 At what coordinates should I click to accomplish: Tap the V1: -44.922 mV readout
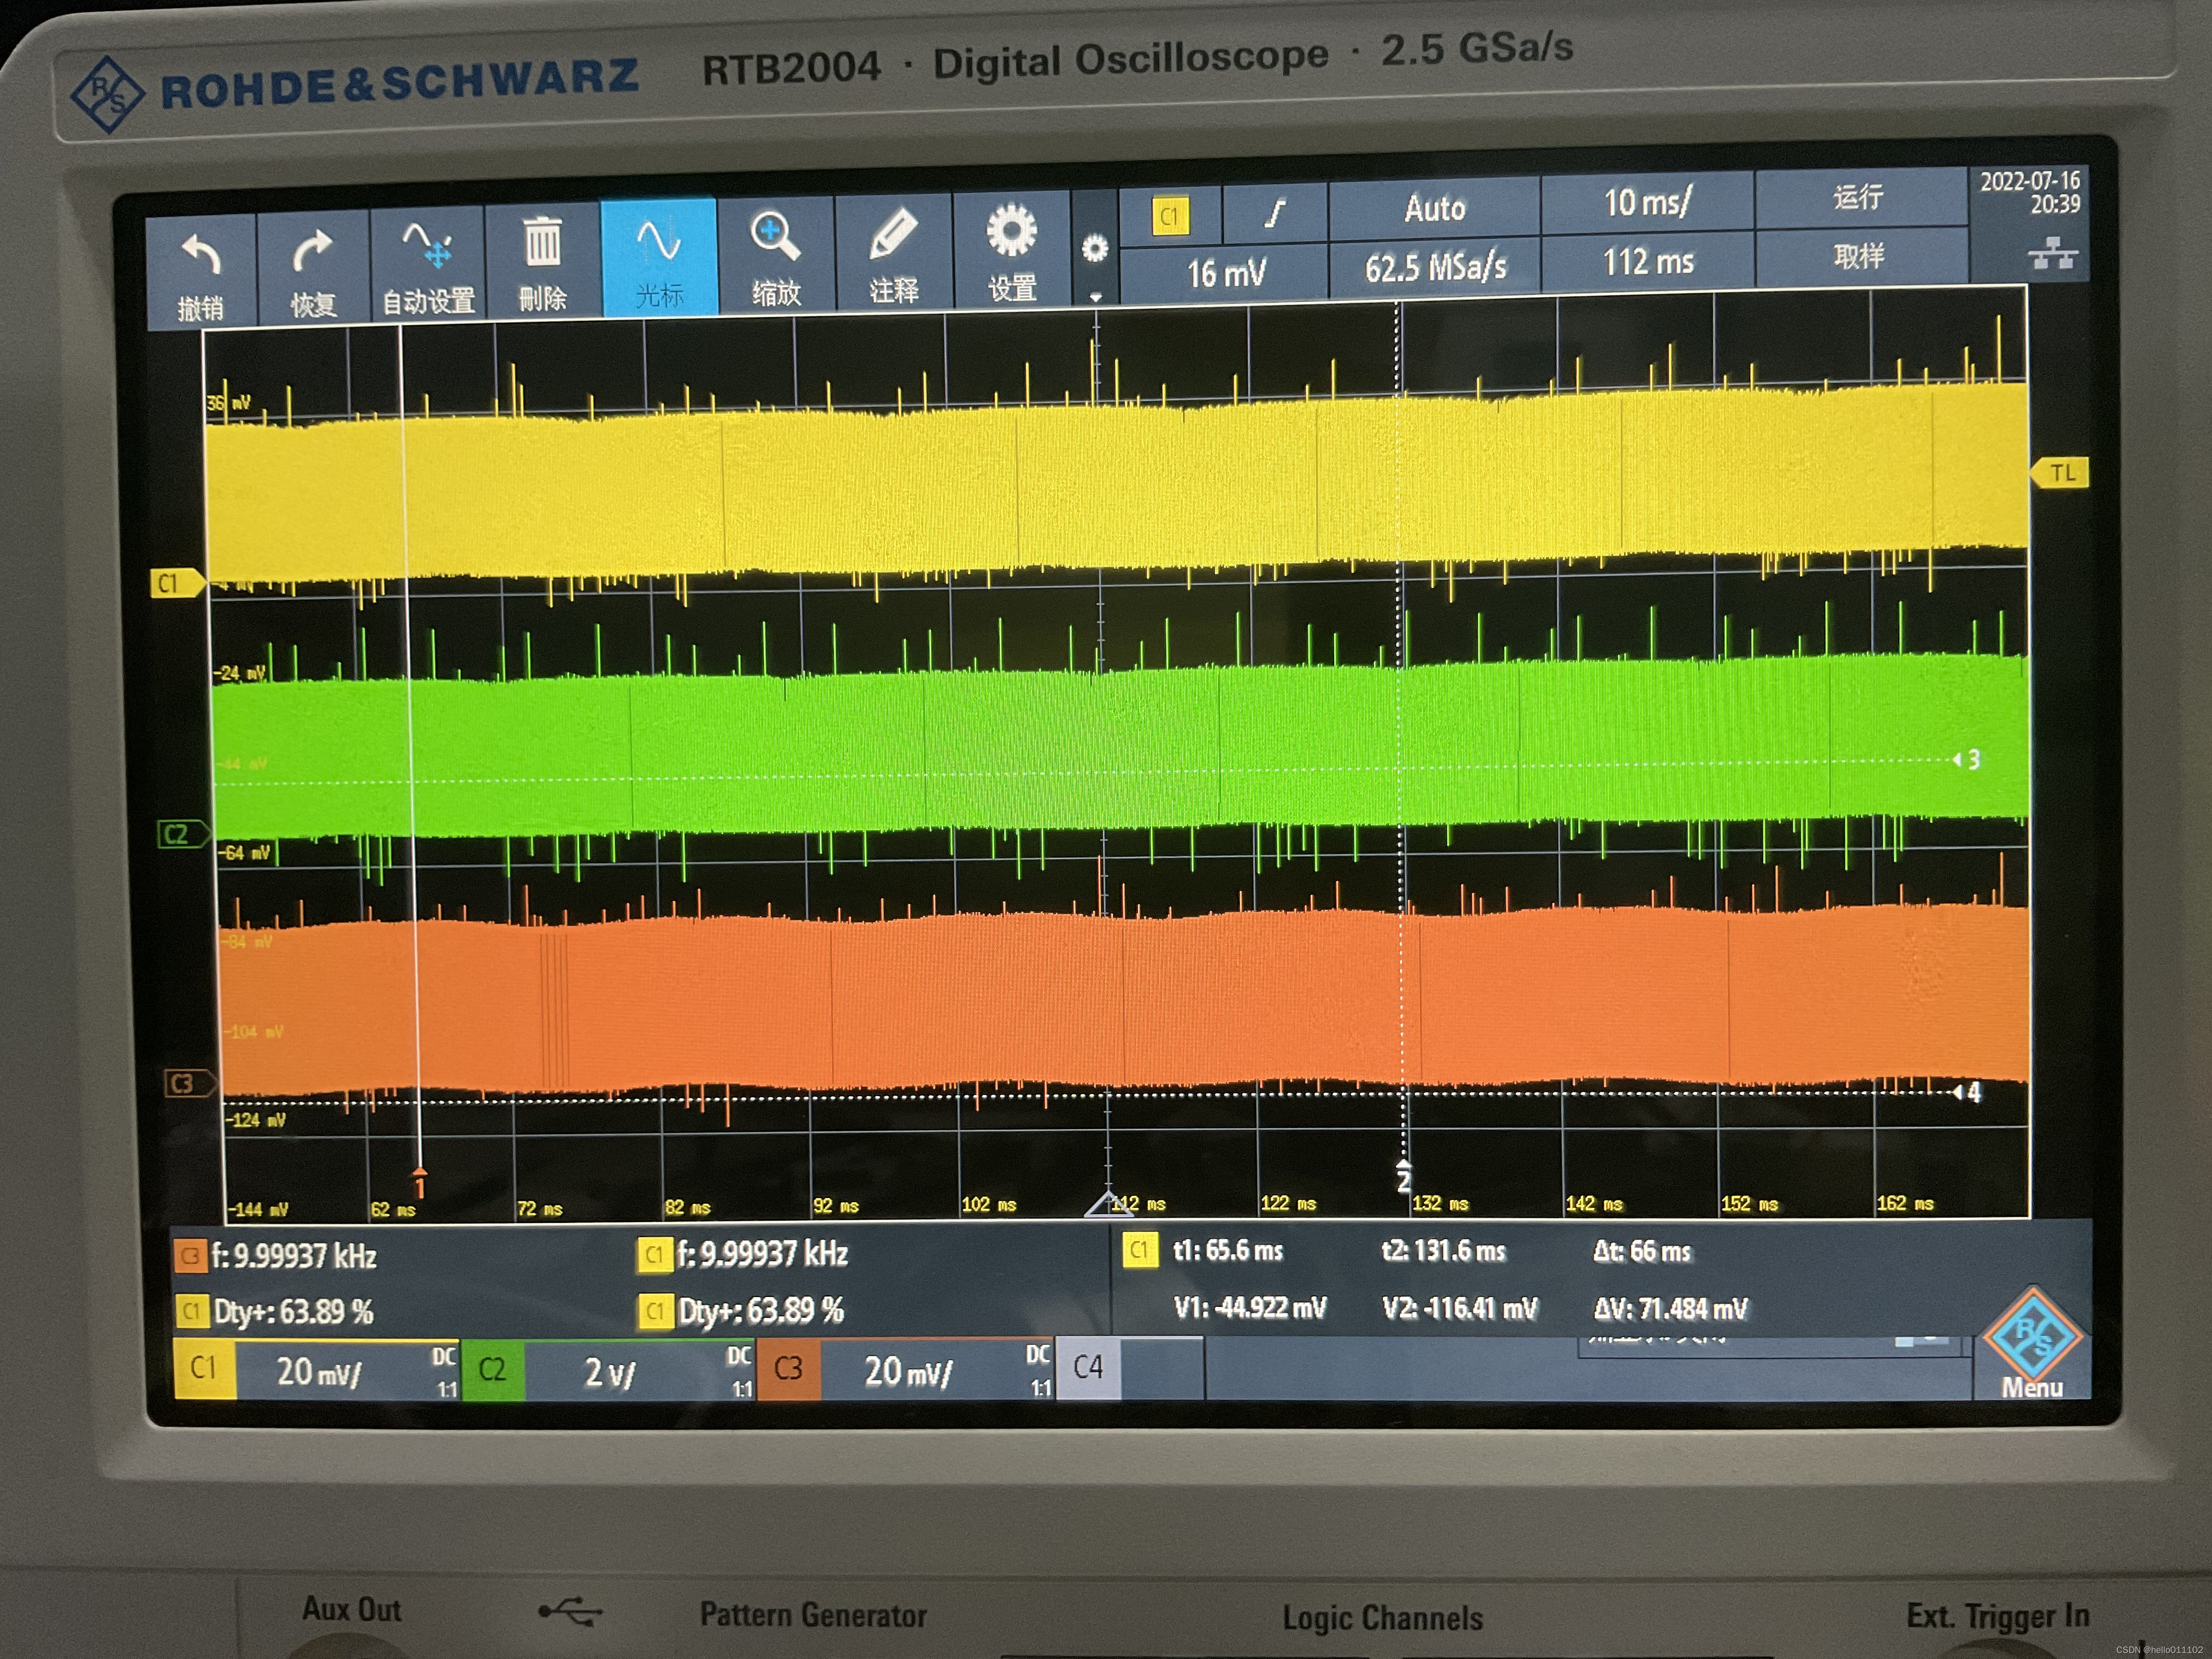coord(1250,1308)
